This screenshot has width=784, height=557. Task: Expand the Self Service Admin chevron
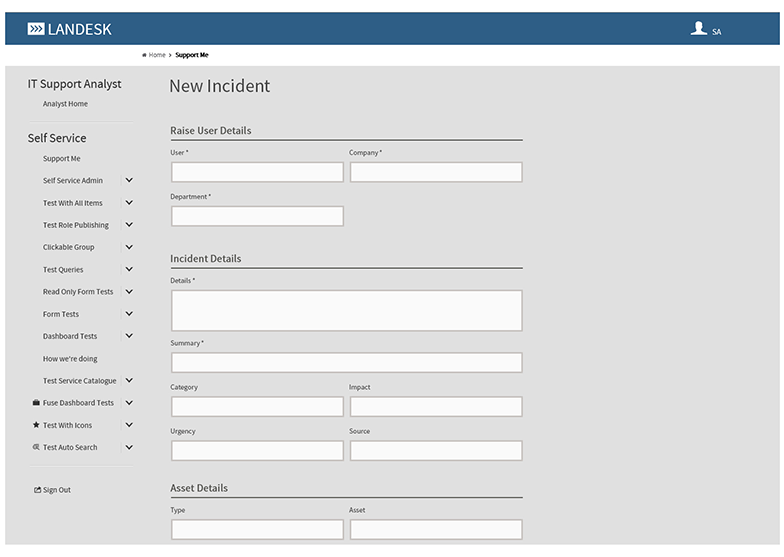point(129,181)
